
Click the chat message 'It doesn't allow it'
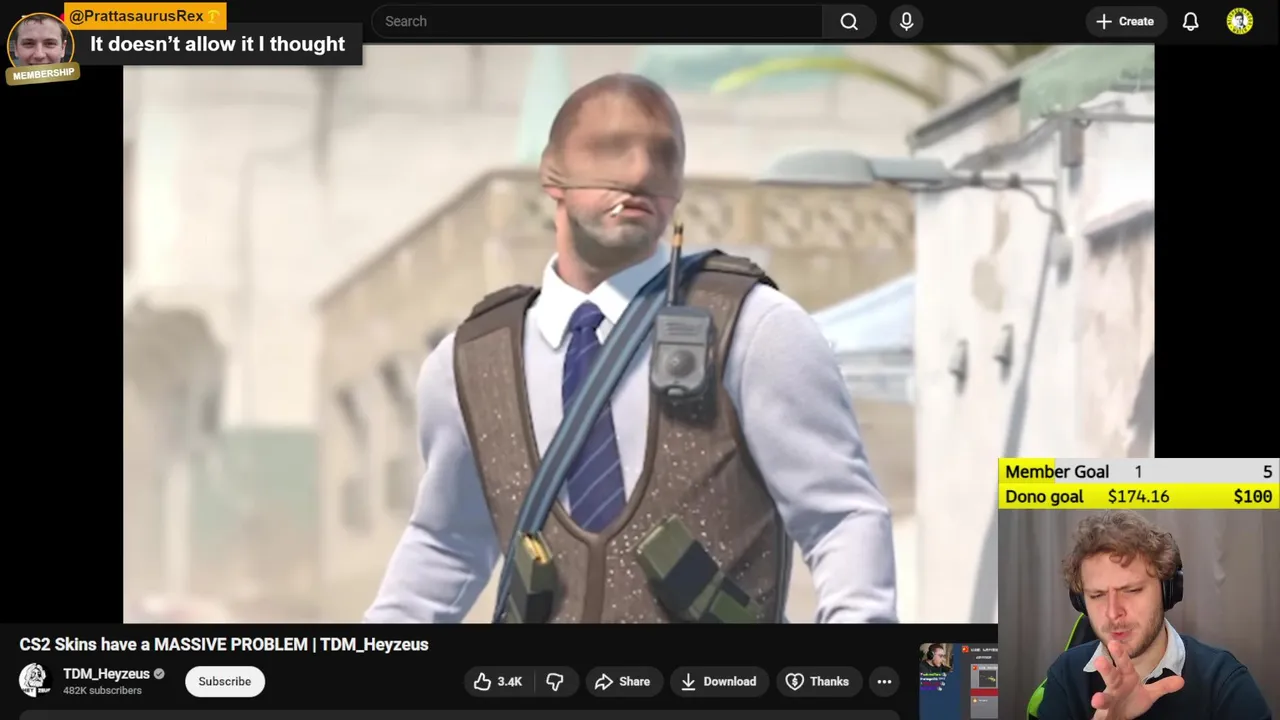point(217,44)
